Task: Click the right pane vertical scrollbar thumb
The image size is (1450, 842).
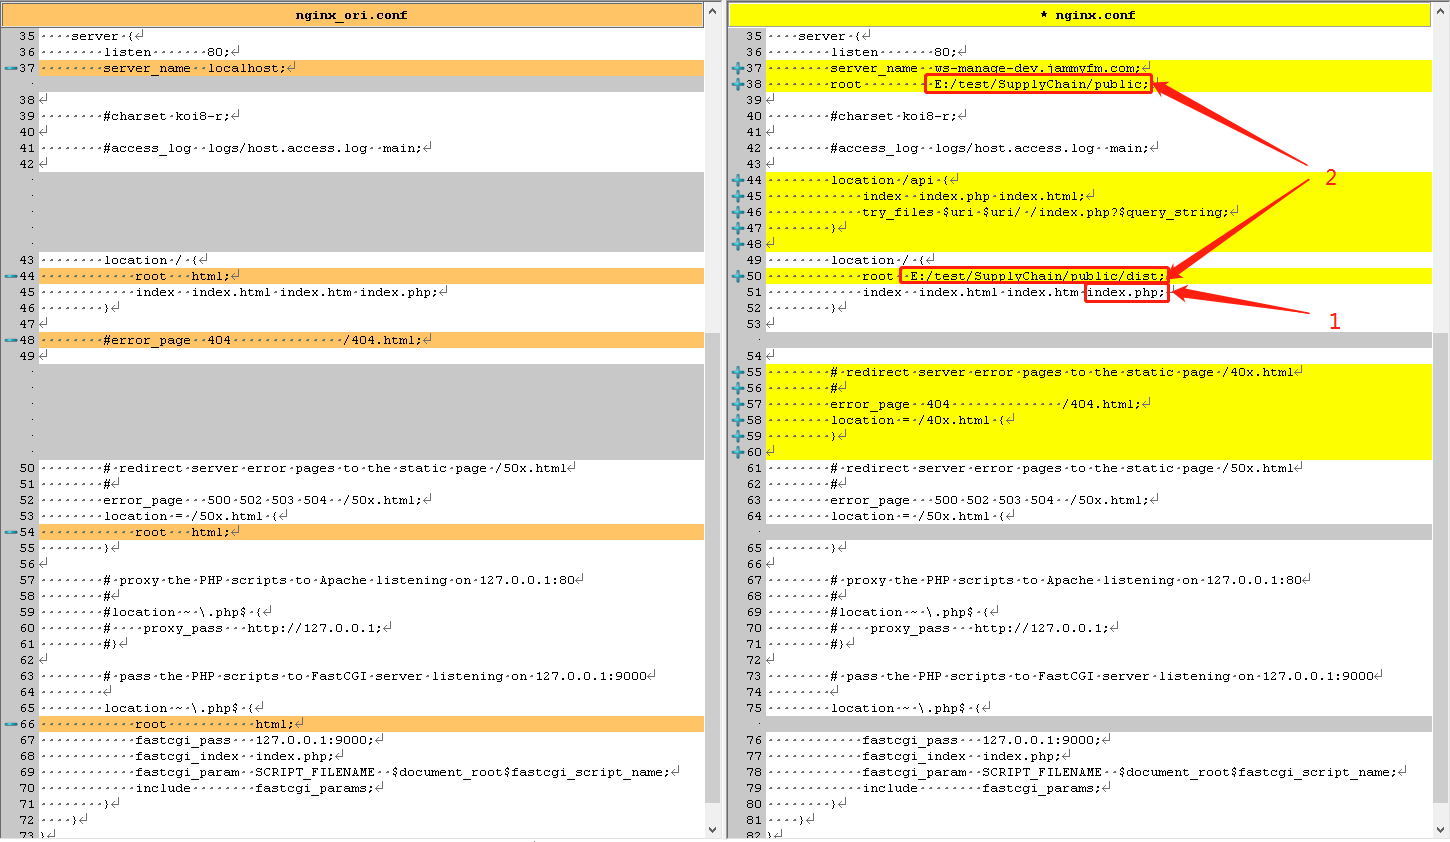Action: pyautogui.click(x=1440, y=567)
